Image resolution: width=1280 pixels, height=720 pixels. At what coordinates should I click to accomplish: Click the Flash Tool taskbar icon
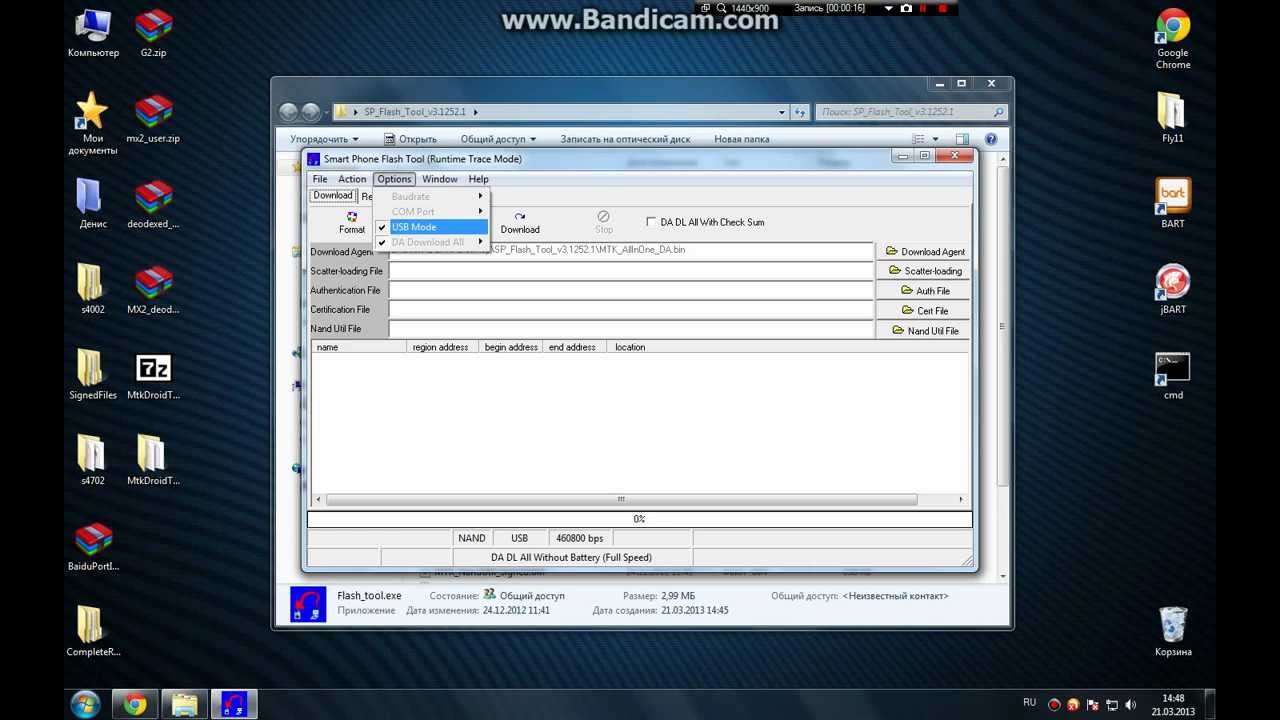(x=234, y=705)
